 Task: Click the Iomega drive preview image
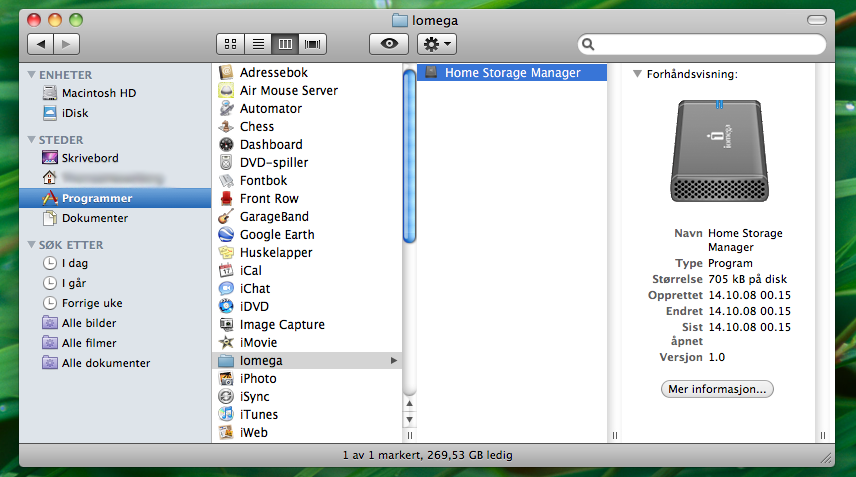(x=720, y=151)
